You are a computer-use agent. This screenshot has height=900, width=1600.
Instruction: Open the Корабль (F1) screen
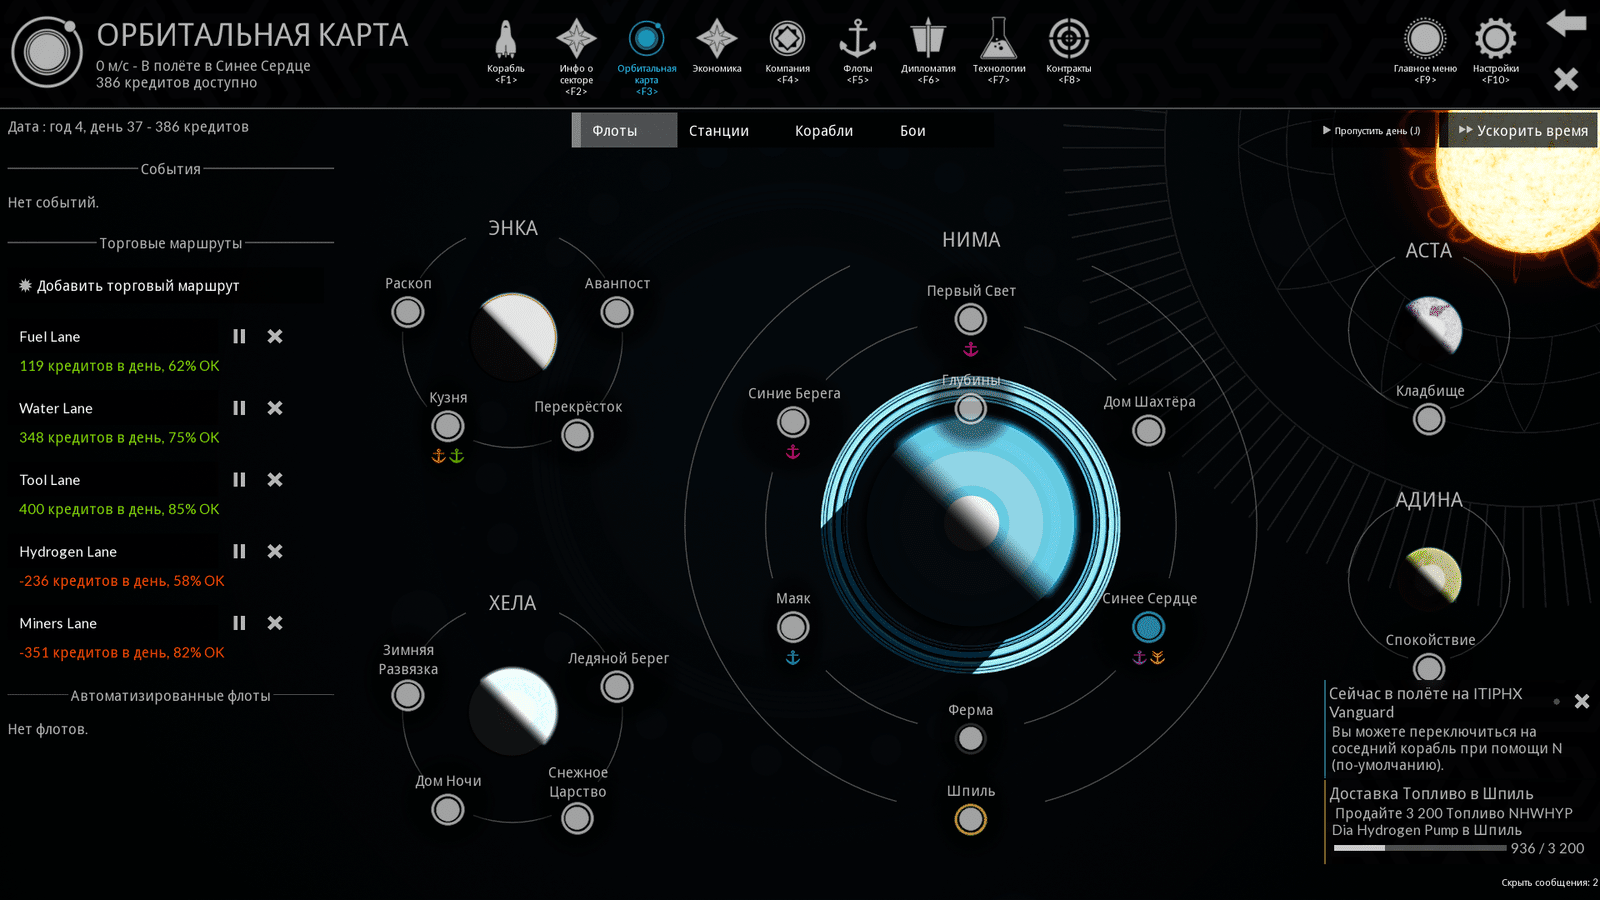click(x=506, y=40)
